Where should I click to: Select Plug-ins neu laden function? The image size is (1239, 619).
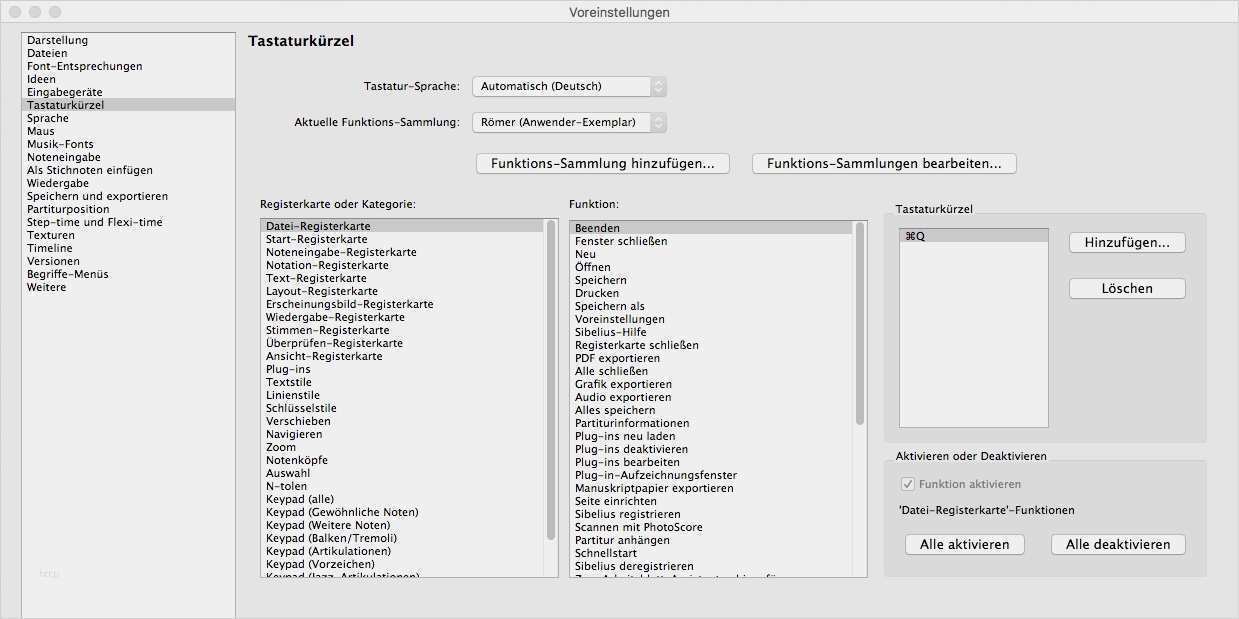(712, 437)
